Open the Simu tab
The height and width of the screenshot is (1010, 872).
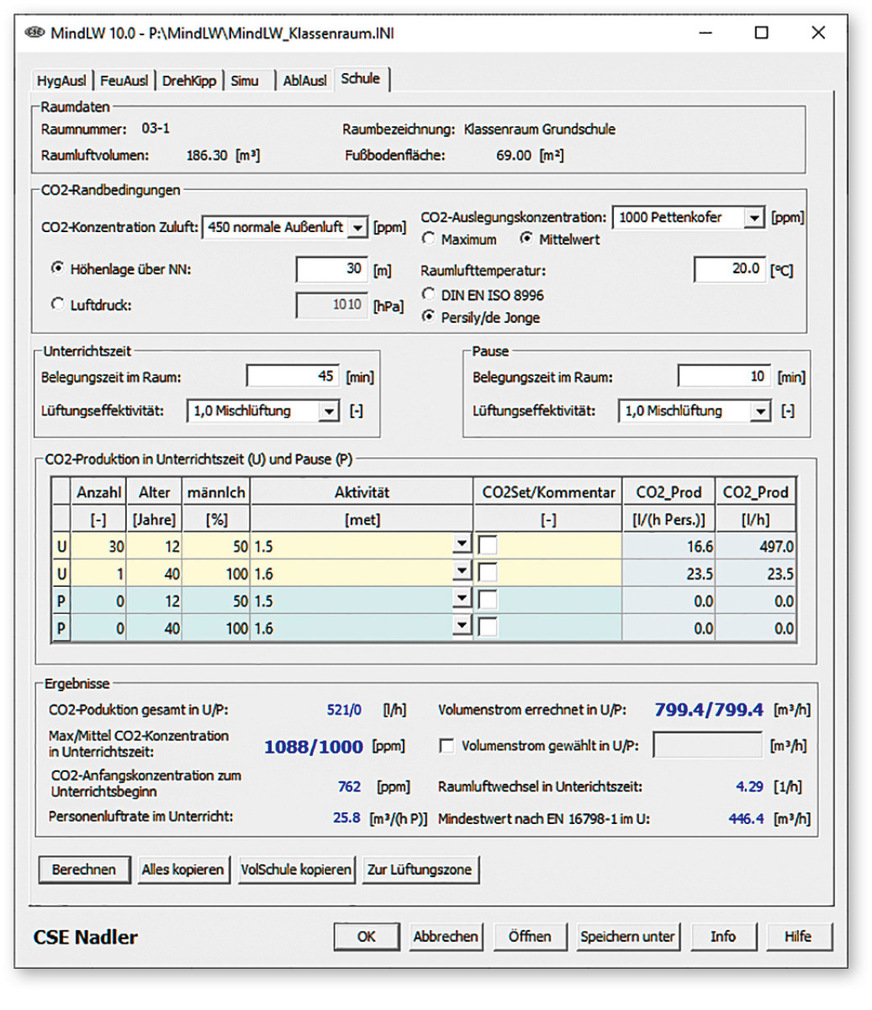tap(244, 80)
